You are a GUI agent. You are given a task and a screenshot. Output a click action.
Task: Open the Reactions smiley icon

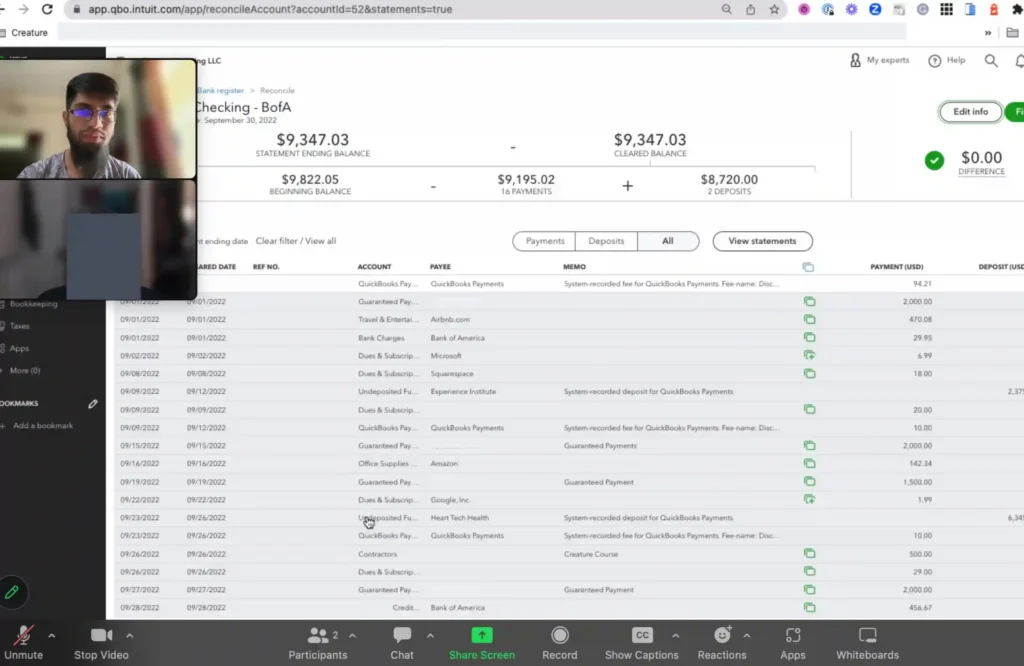tap(722, 635)
